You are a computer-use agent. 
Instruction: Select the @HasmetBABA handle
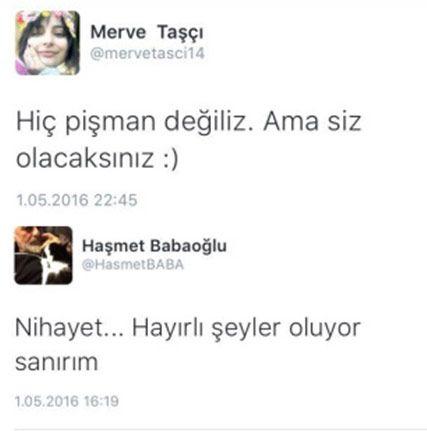click(x=133, y=265)
